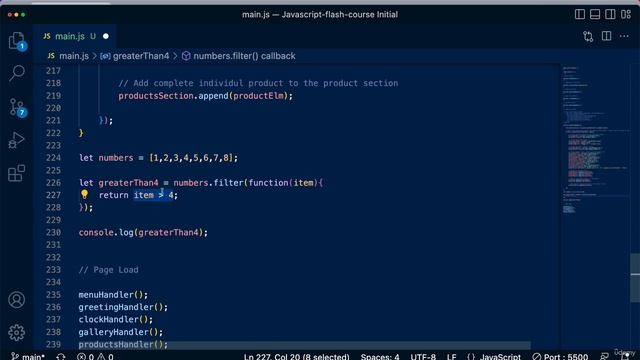Image resolution: width=640 pixels, height=360 pixels.
Task: Click productsSection.append line
Action: [x=205, y=96]
